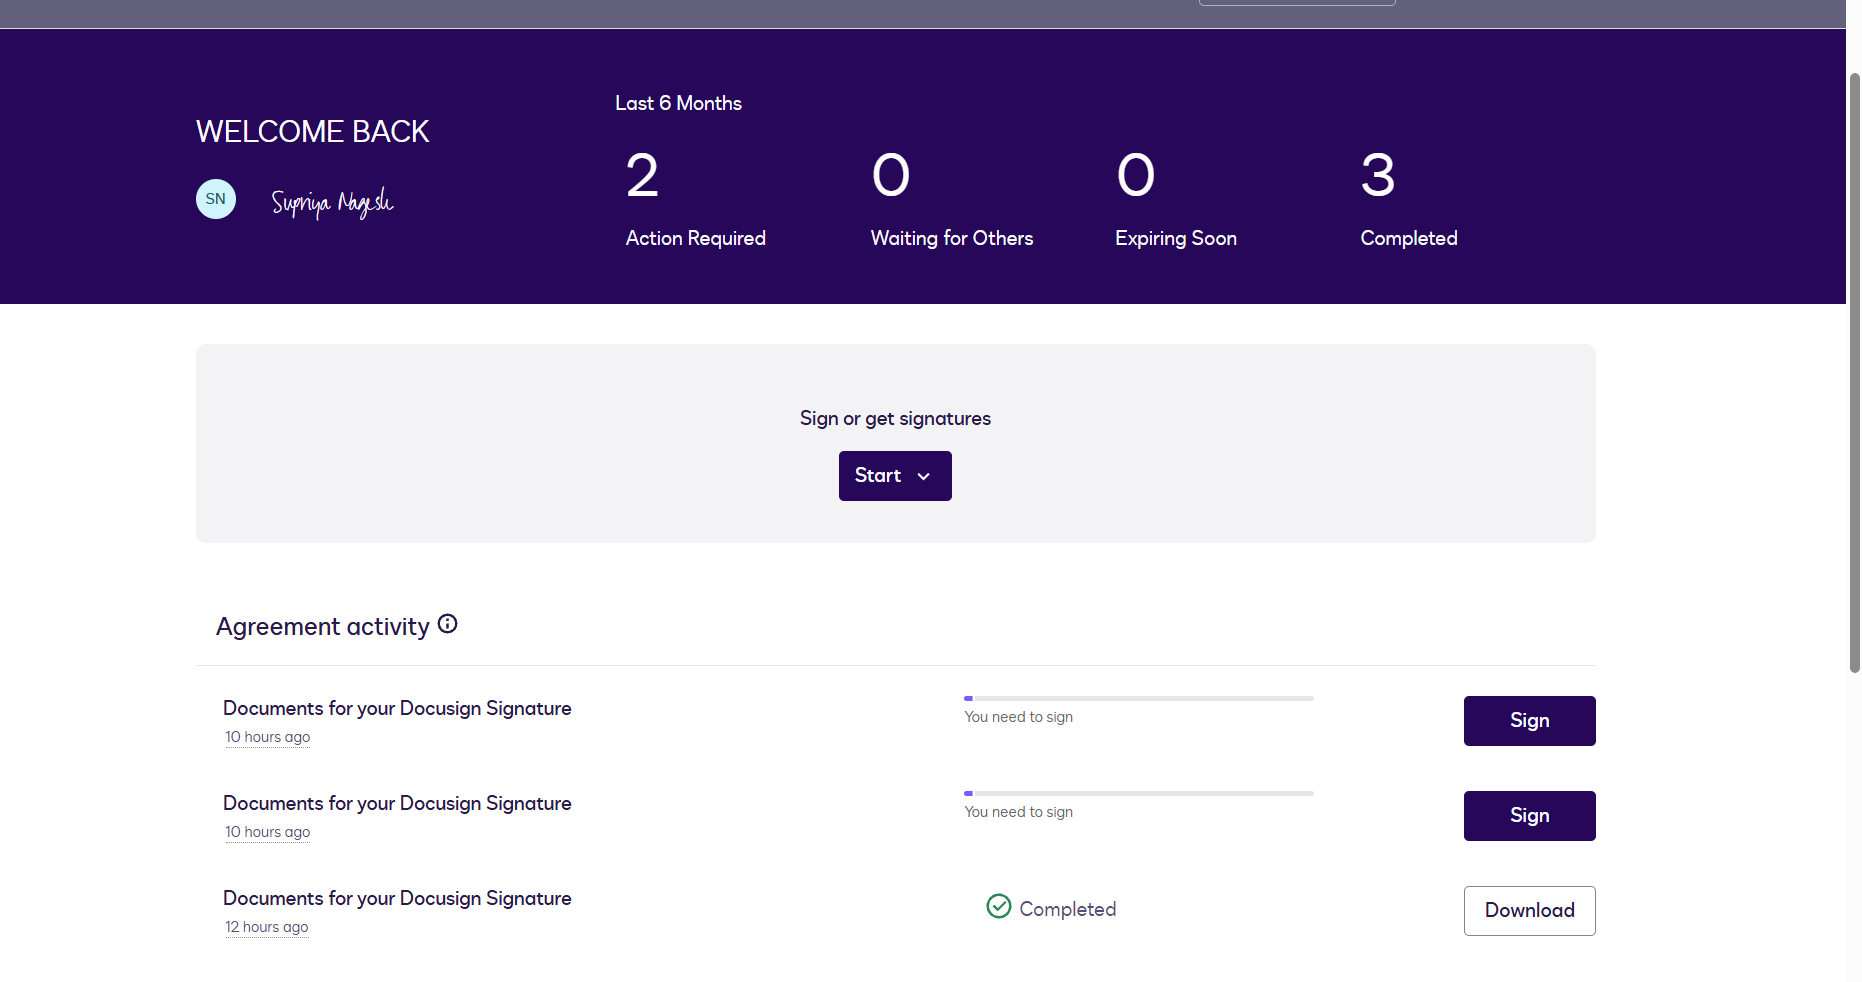Click the first '10 hours ago' timestamp
1862x982 pixels.
click(x=268, y=737)
